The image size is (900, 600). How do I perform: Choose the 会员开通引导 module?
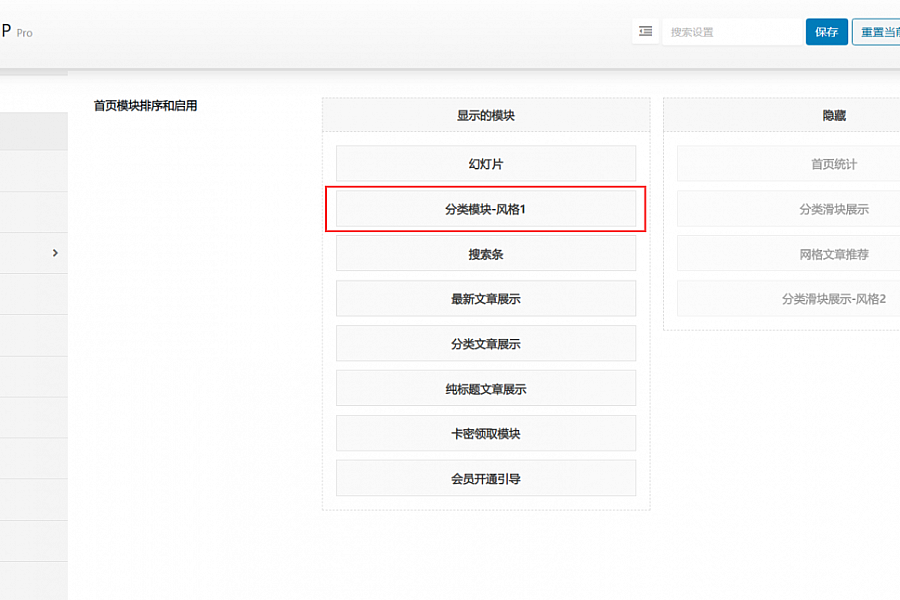click(485, 479)
